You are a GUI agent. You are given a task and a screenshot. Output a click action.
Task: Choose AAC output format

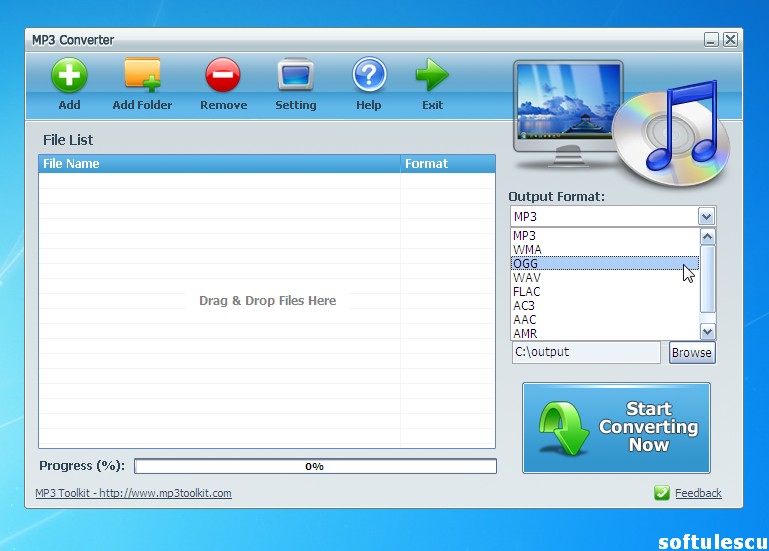[605, 319]
